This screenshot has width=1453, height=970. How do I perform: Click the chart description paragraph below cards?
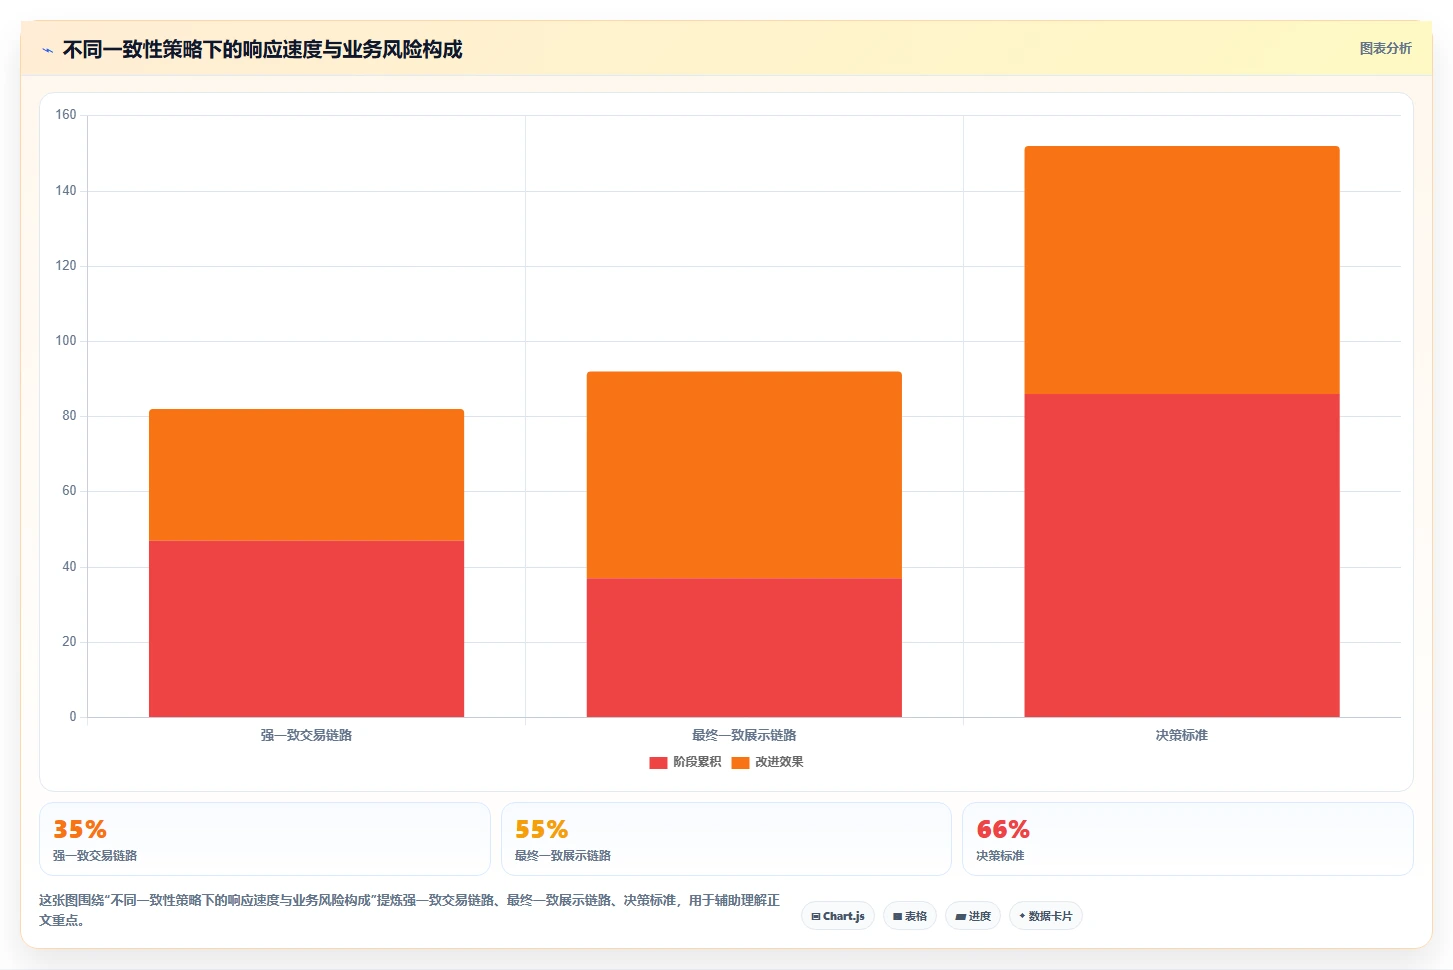[409, 910]
